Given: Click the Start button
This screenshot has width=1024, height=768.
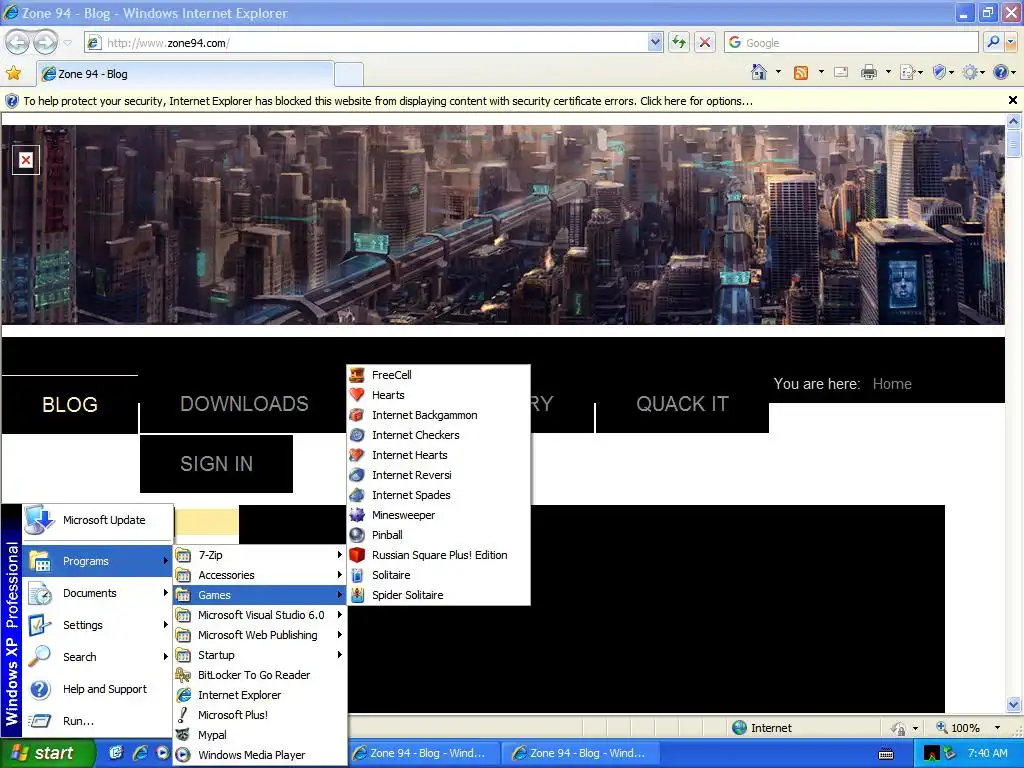Looking at the screenshot, I should coord(47,754).
